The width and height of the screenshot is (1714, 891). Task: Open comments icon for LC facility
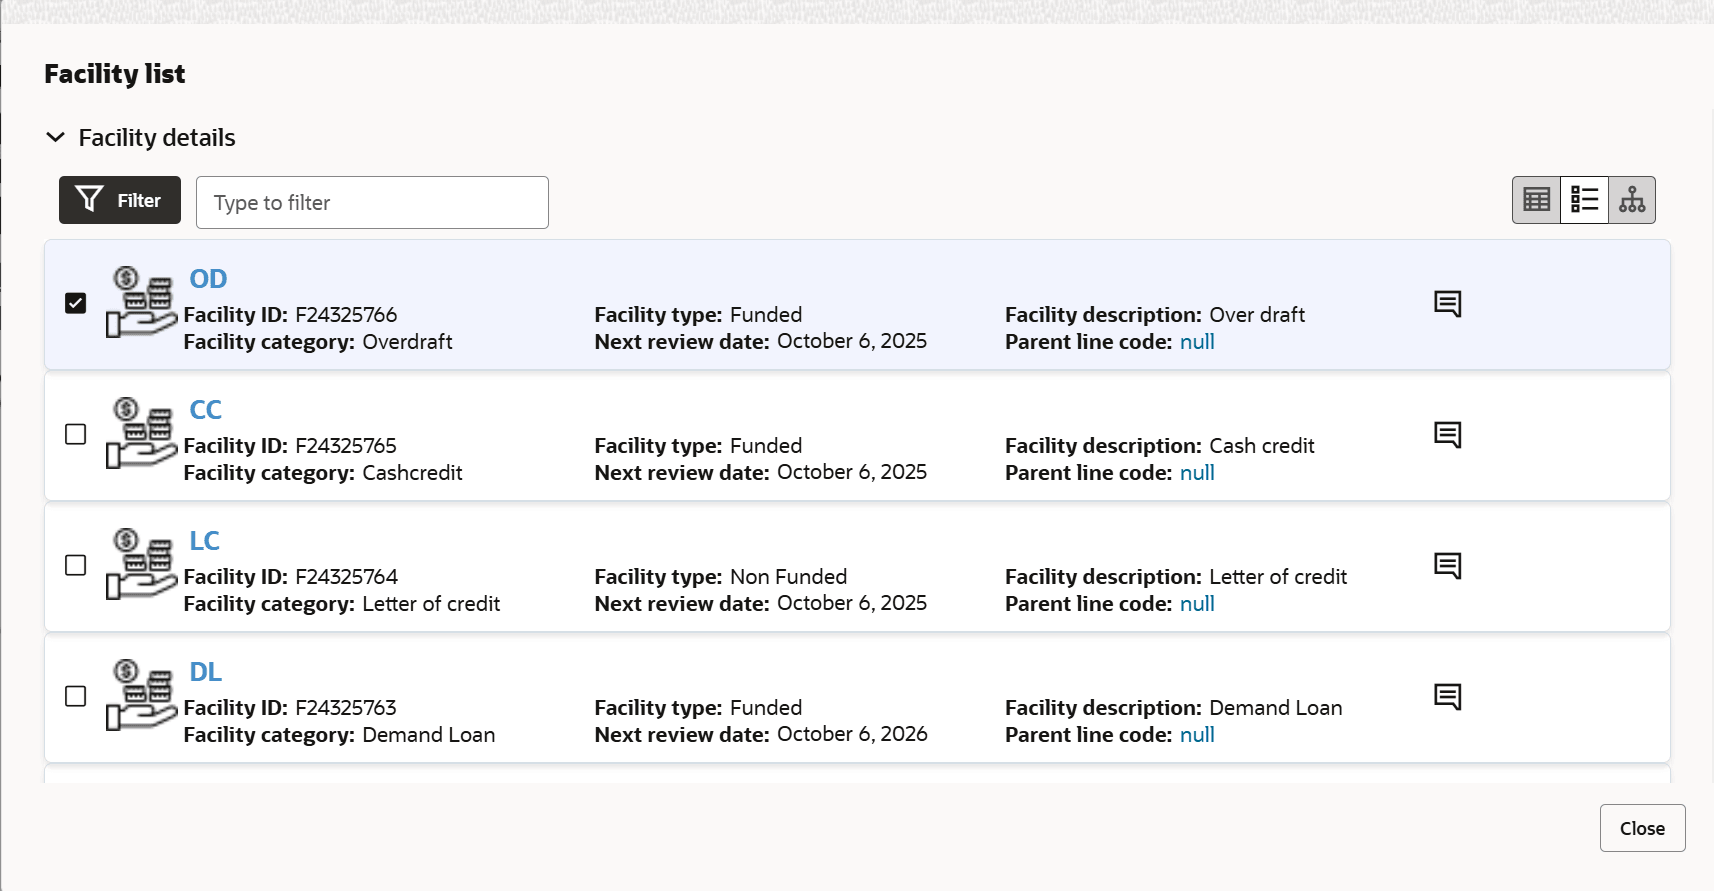[1447, 566]
